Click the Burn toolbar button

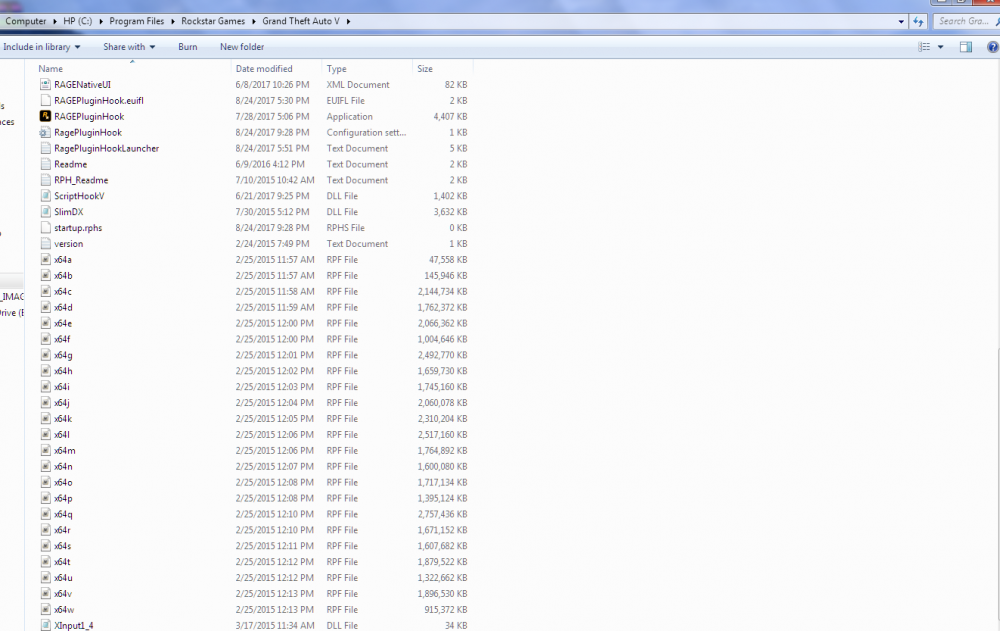click(188, 47)
